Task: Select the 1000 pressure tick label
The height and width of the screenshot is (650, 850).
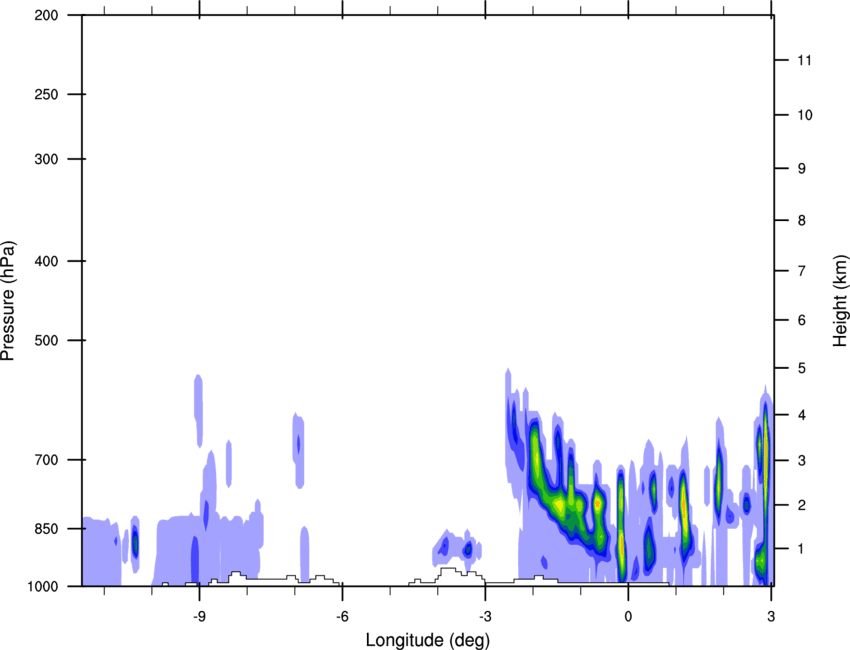Action: click(x=43, y=586)
